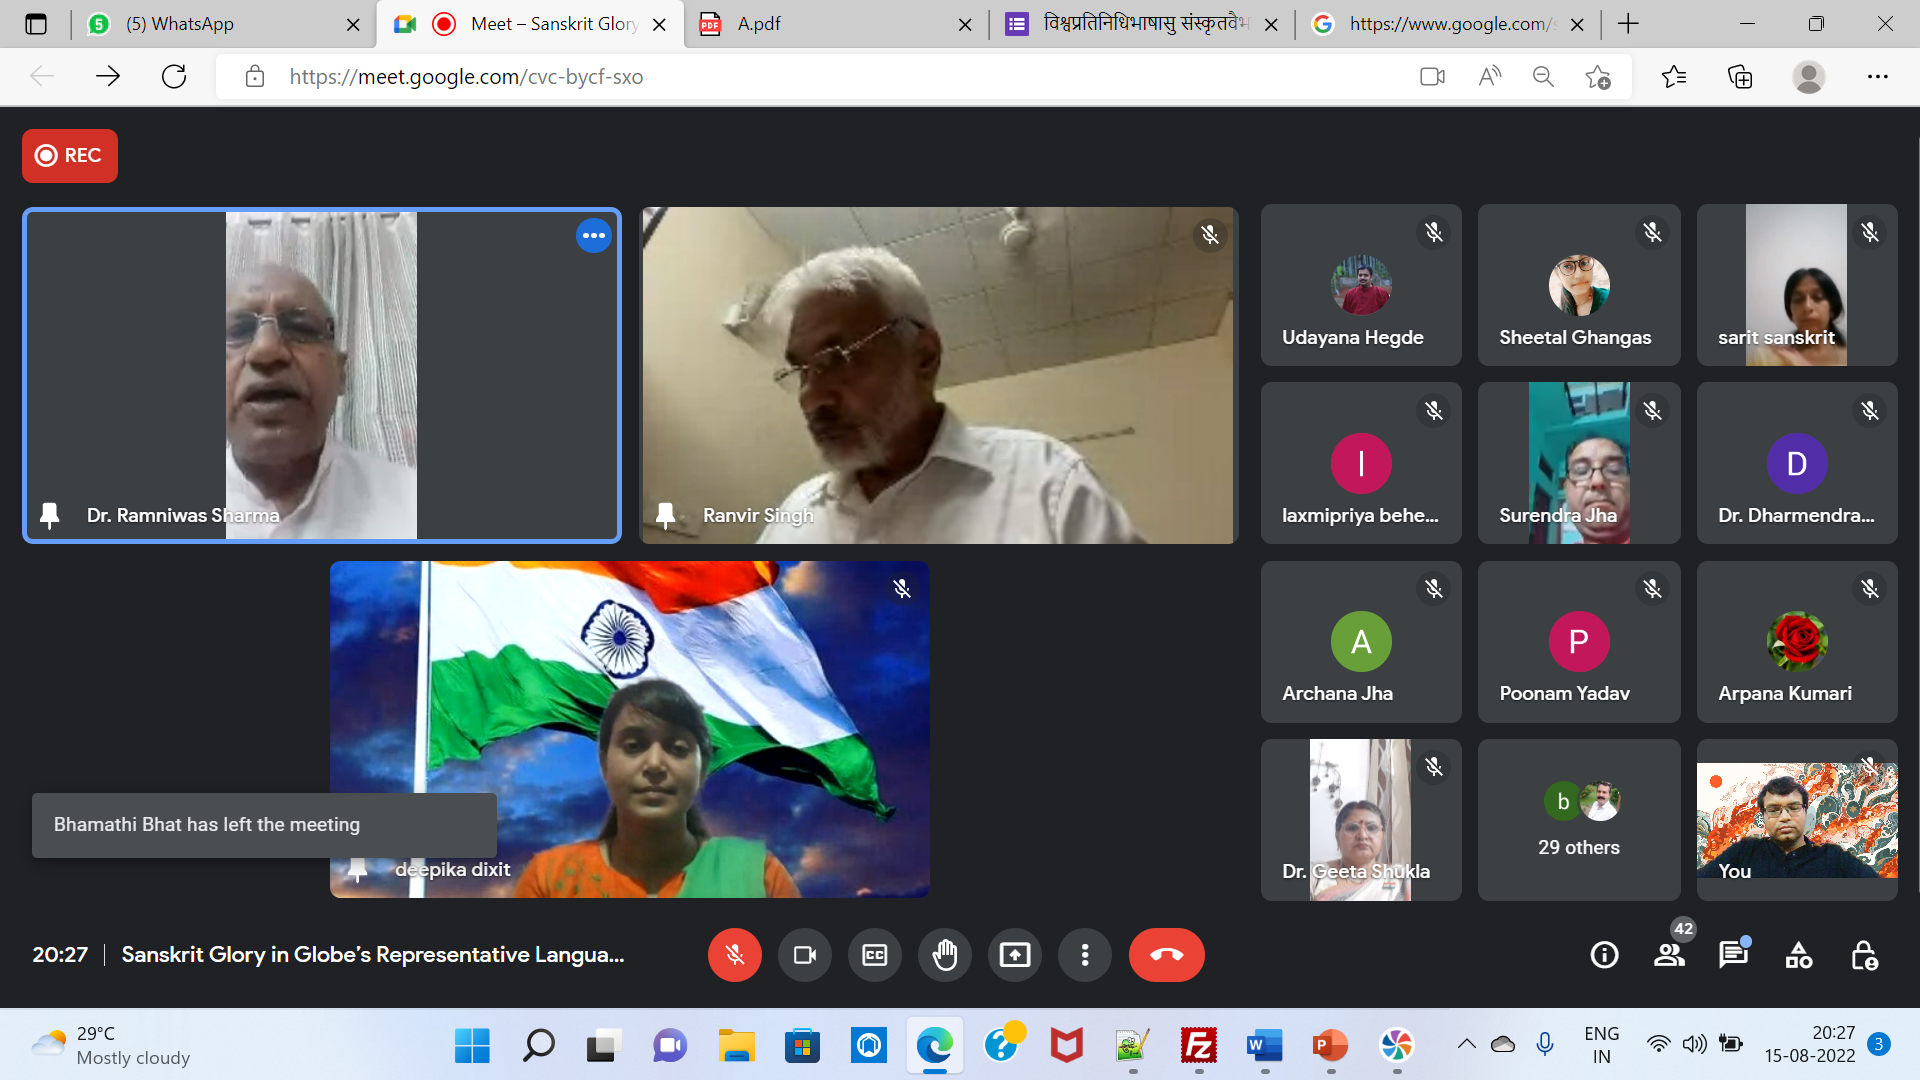Open host controls lock icon

pyautogui.click(x=1864, y=955)
